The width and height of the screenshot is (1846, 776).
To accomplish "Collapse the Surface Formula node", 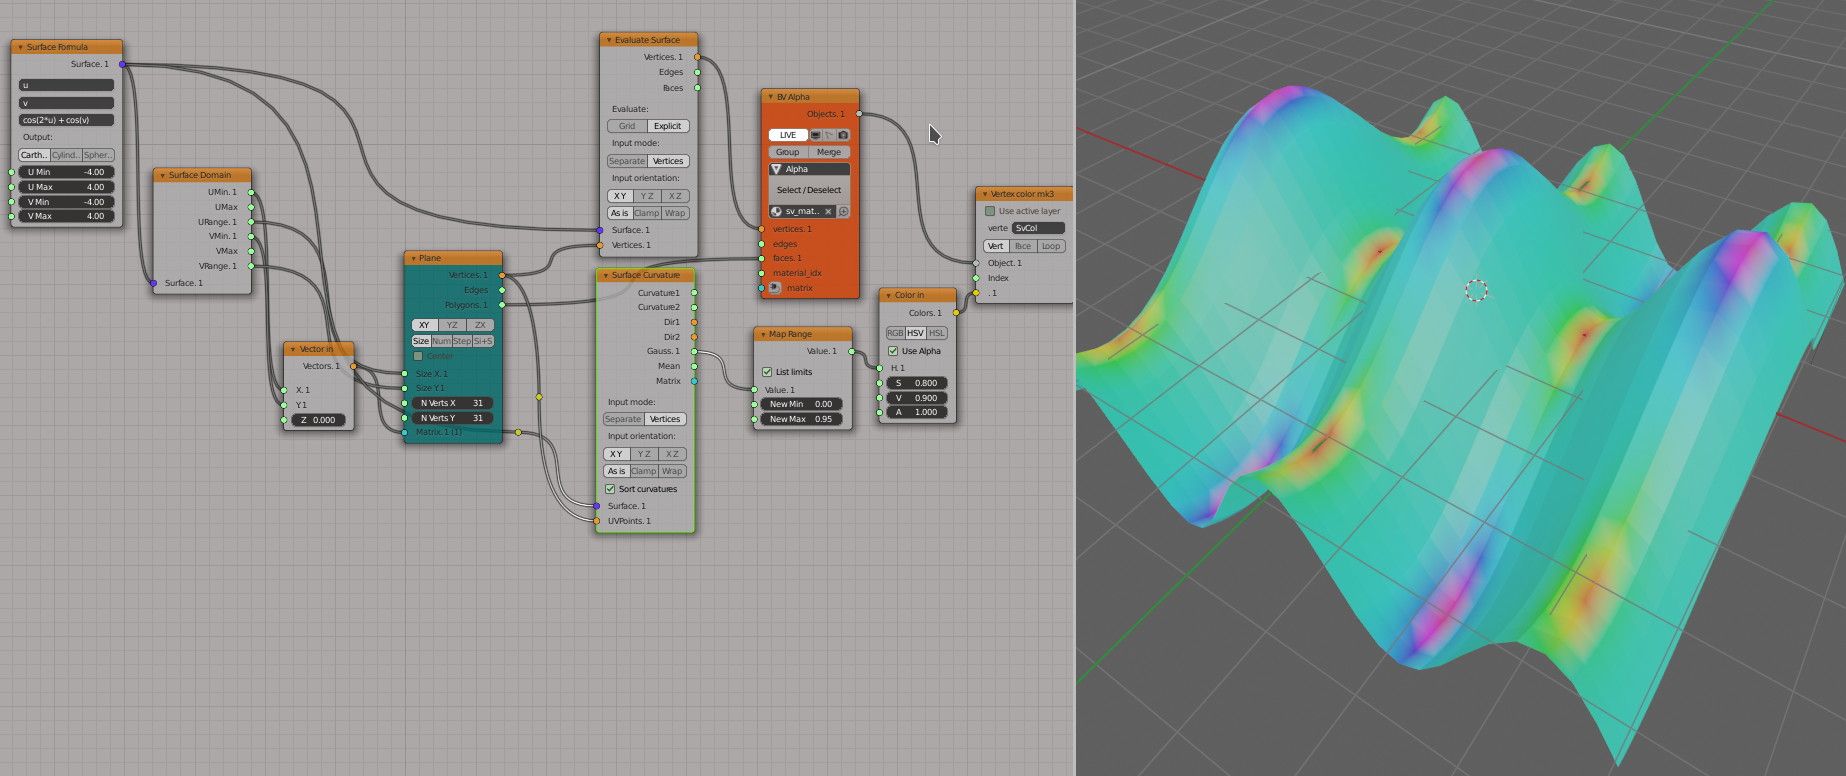I will (x=20, y=47).
